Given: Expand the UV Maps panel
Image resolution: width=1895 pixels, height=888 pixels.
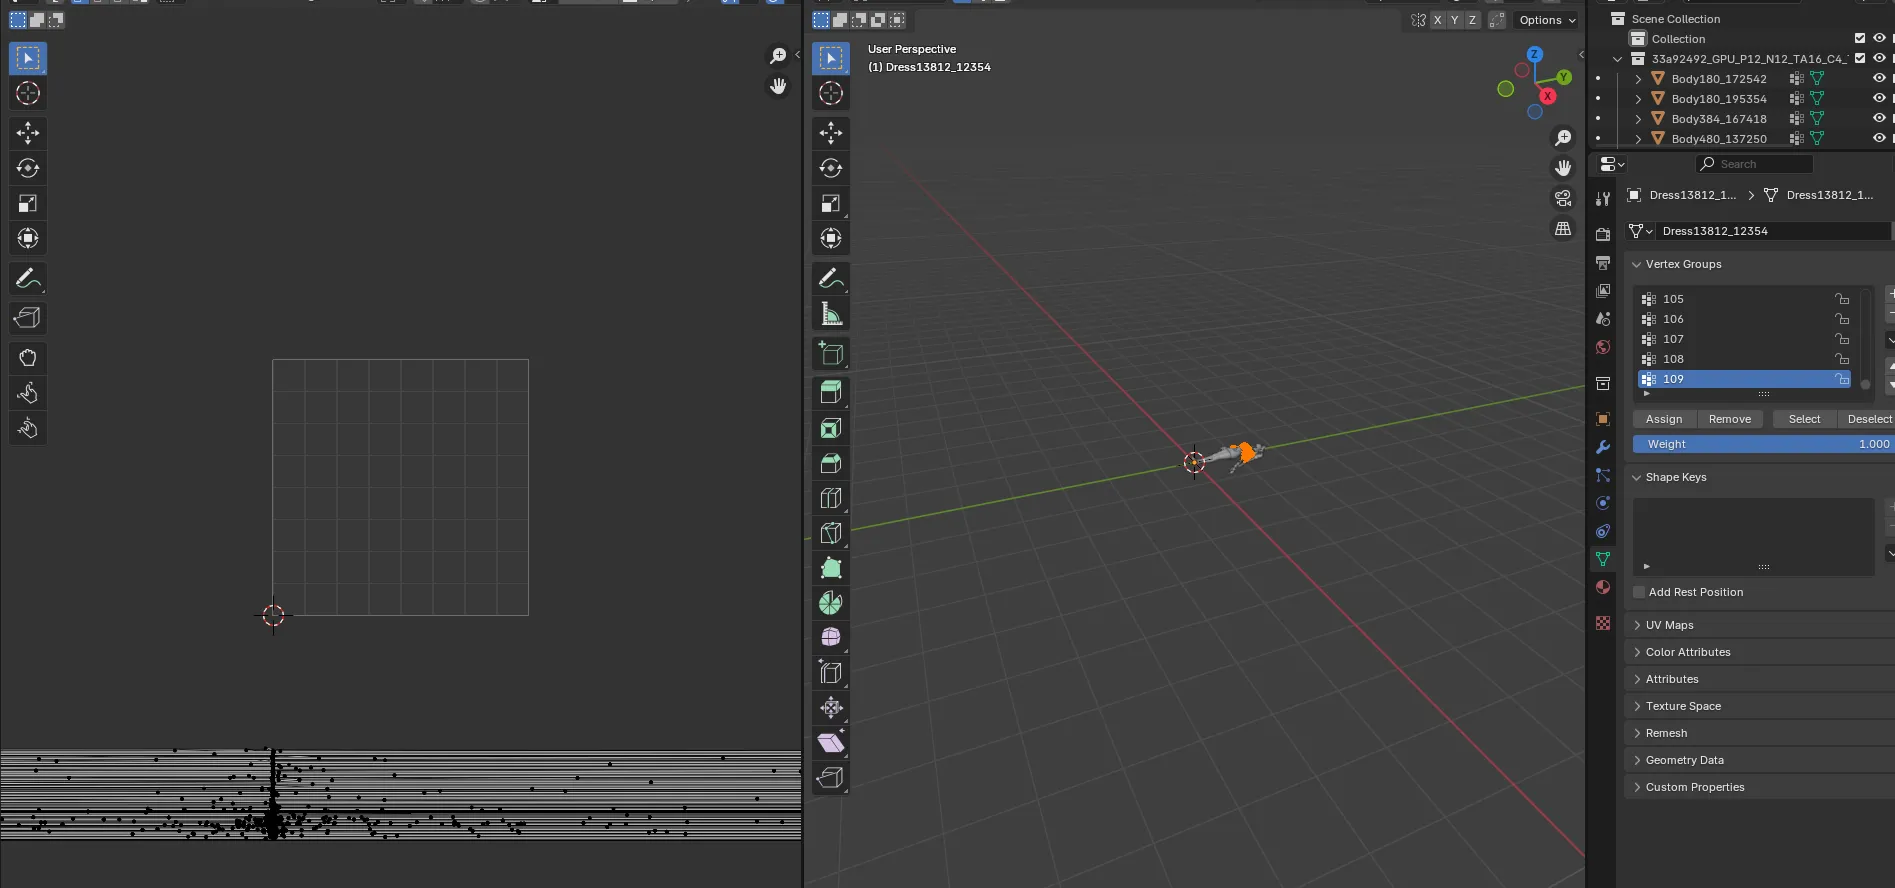Looking at the screenshot, I should pyautogui.click(x=1637, y=625).
